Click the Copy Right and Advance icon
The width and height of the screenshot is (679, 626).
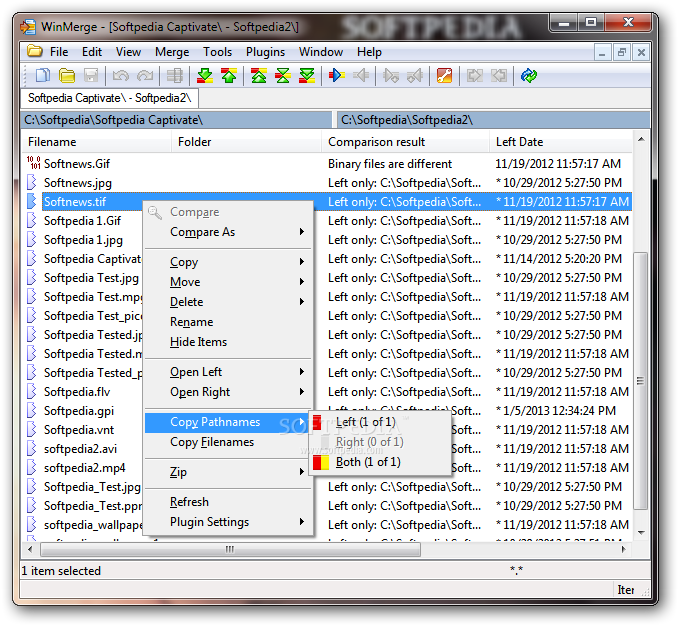tap(391, 76)
